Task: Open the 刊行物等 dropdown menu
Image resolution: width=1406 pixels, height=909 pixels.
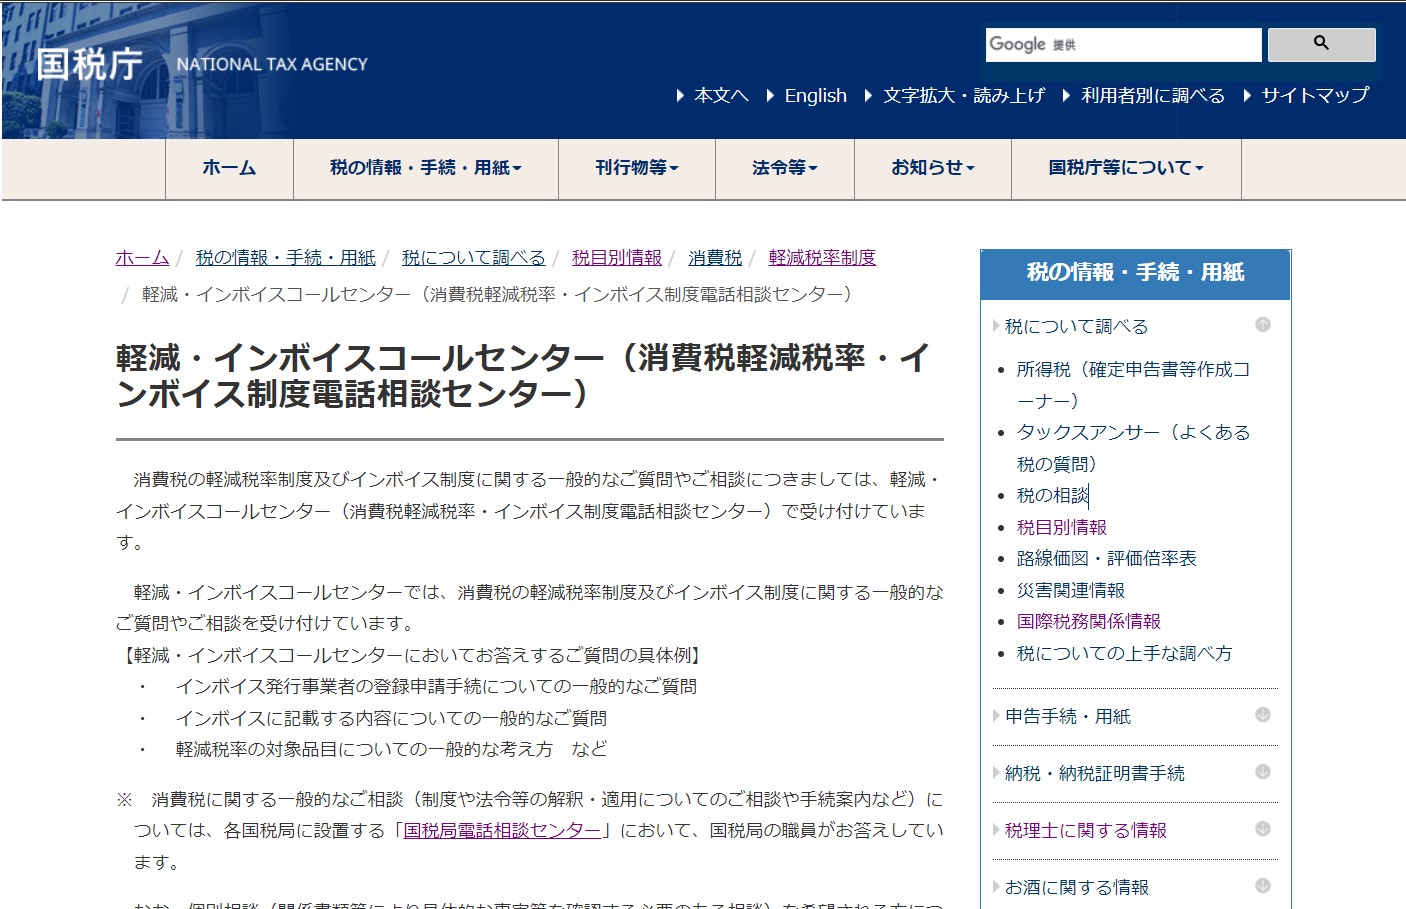Action: click(x=636, y=168)
